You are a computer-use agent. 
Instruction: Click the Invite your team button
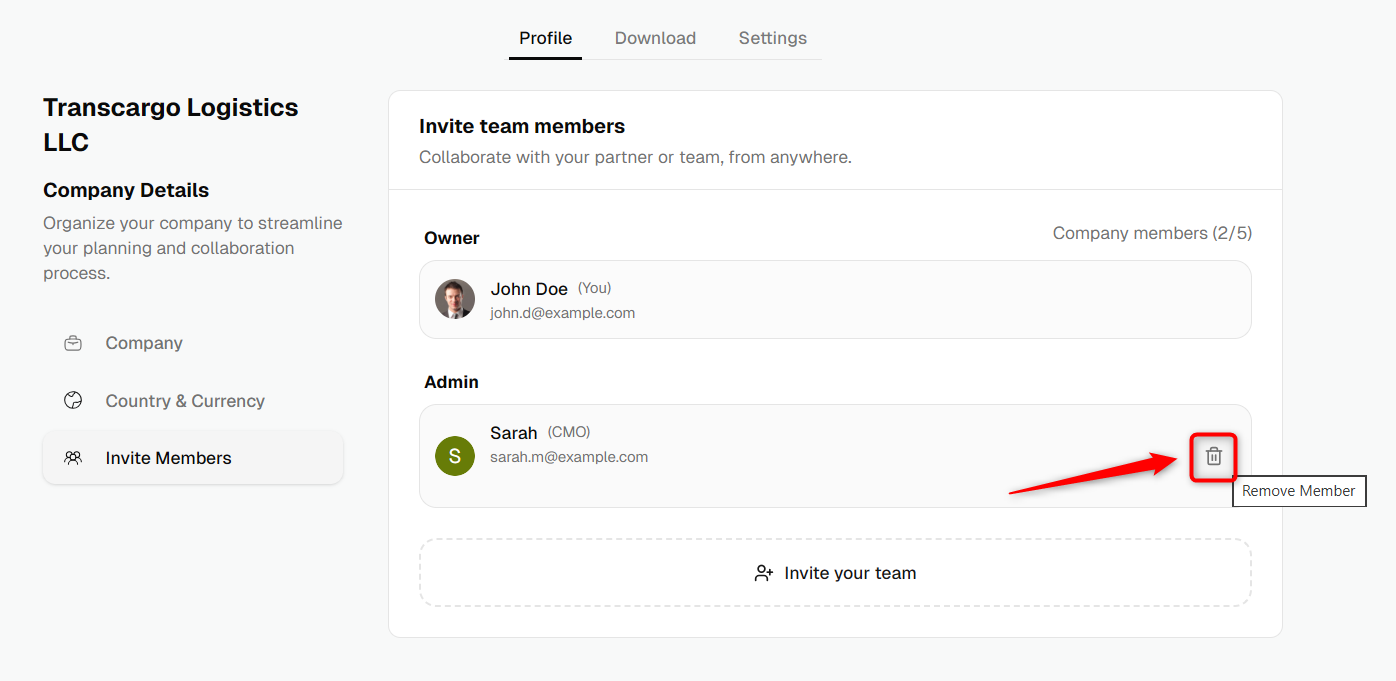835,573
